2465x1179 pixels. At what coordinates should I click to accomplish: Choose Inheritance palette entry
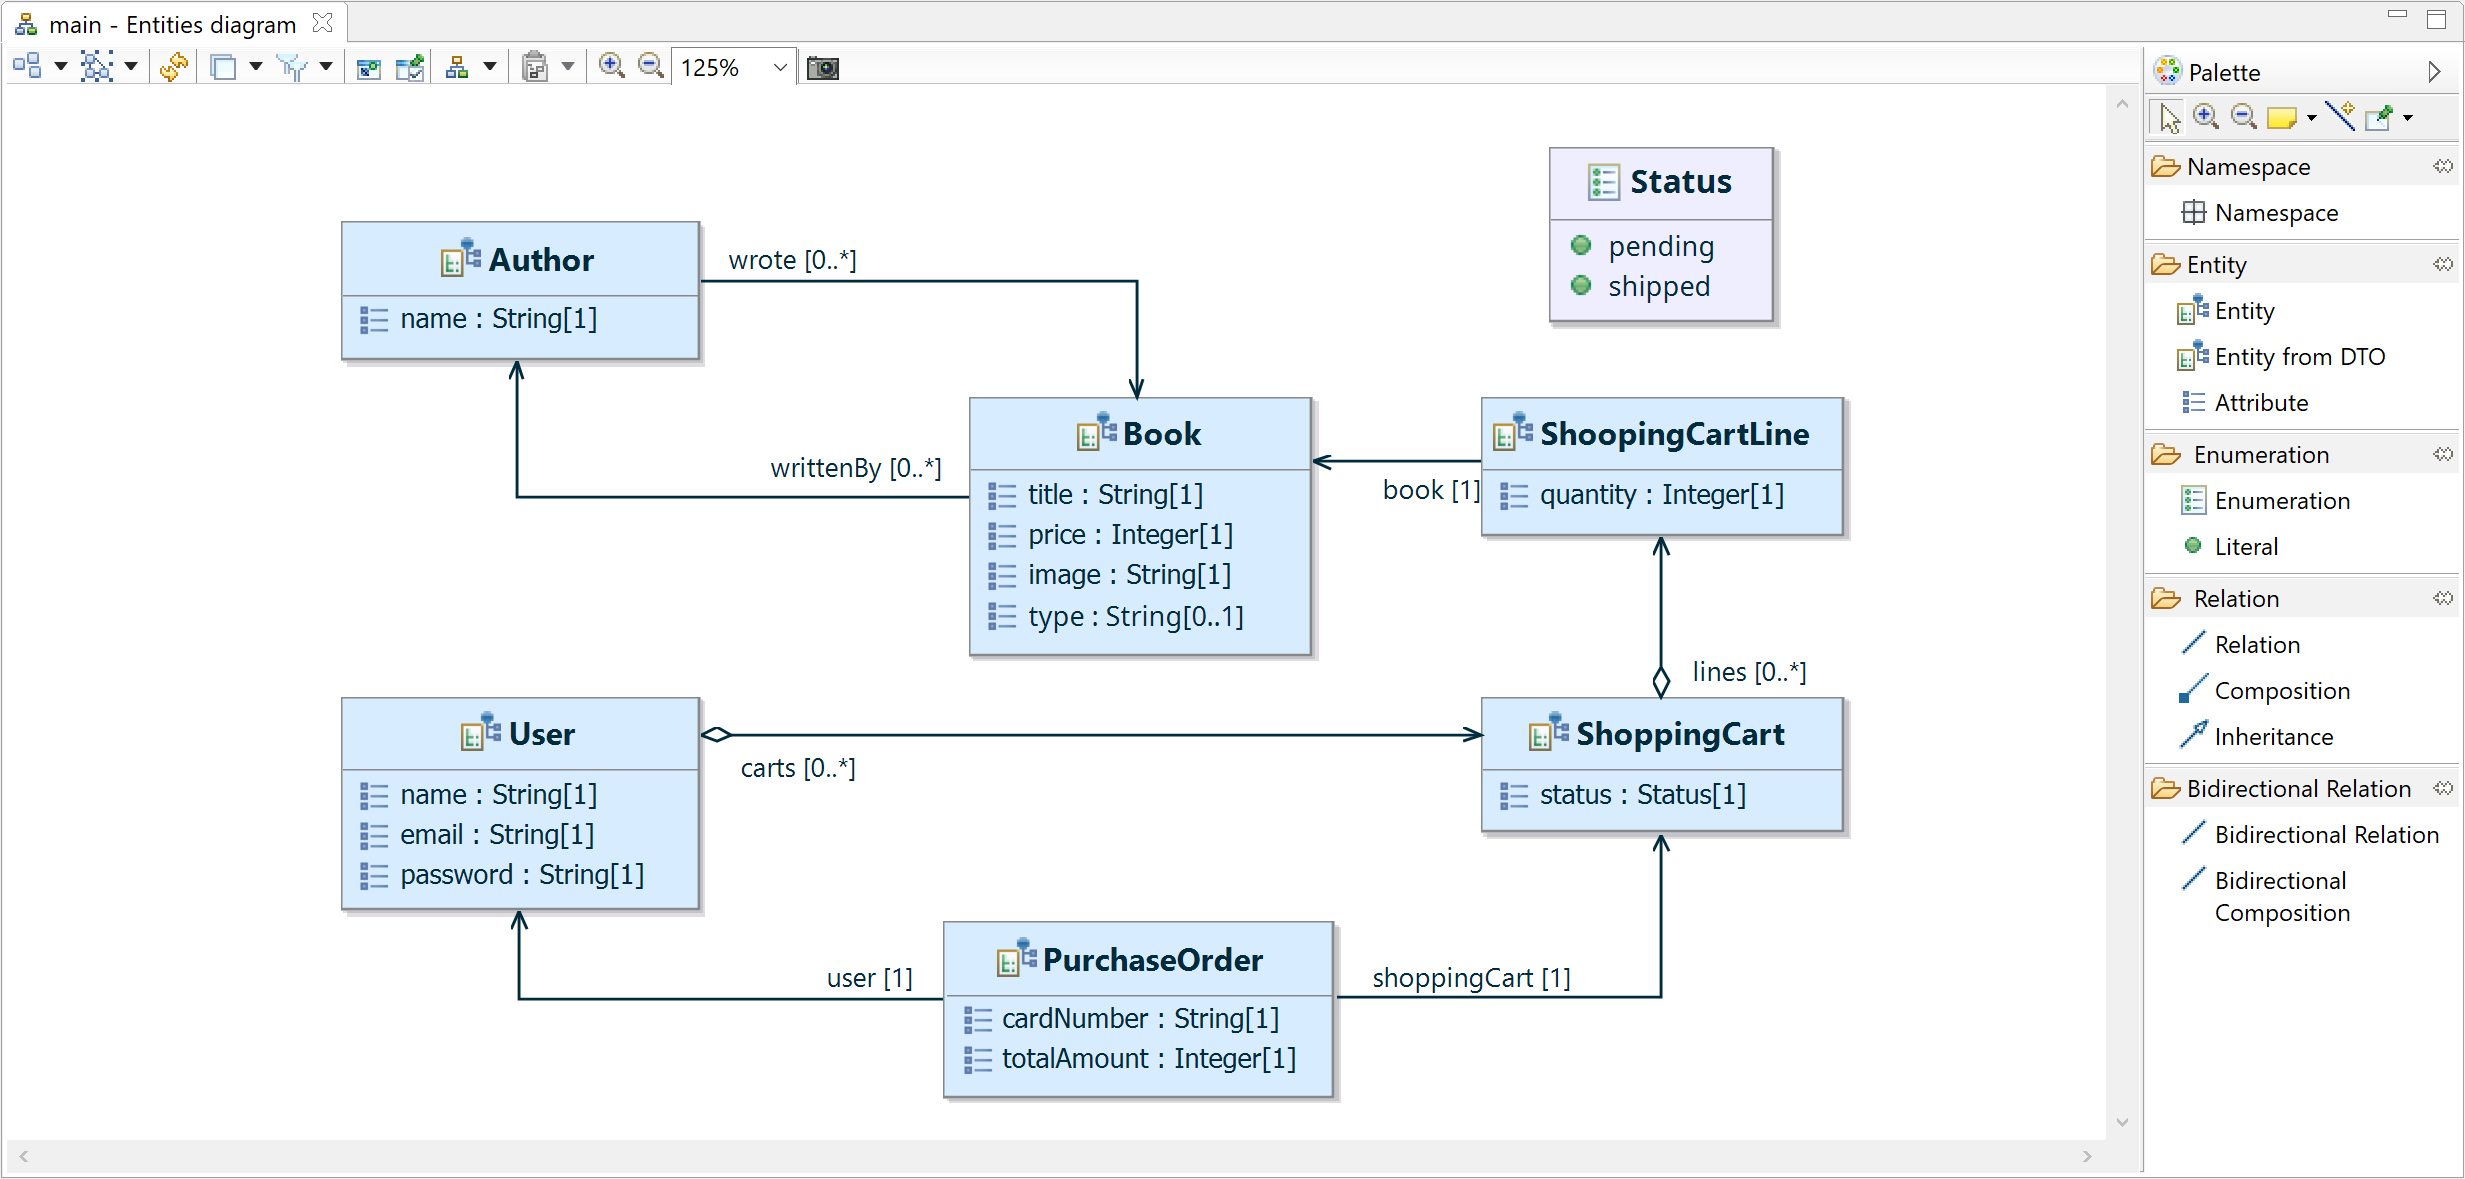(x=2273, y=737)
